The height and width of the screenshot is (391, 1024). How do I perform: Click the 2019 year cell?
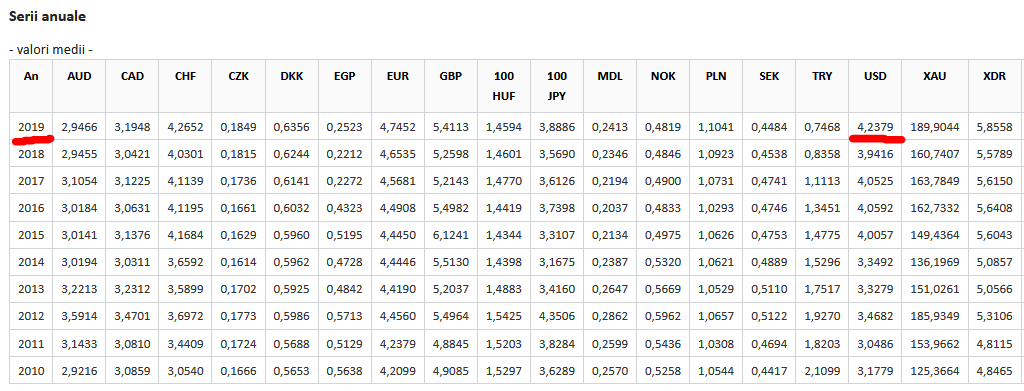click(x=31, y=127)
